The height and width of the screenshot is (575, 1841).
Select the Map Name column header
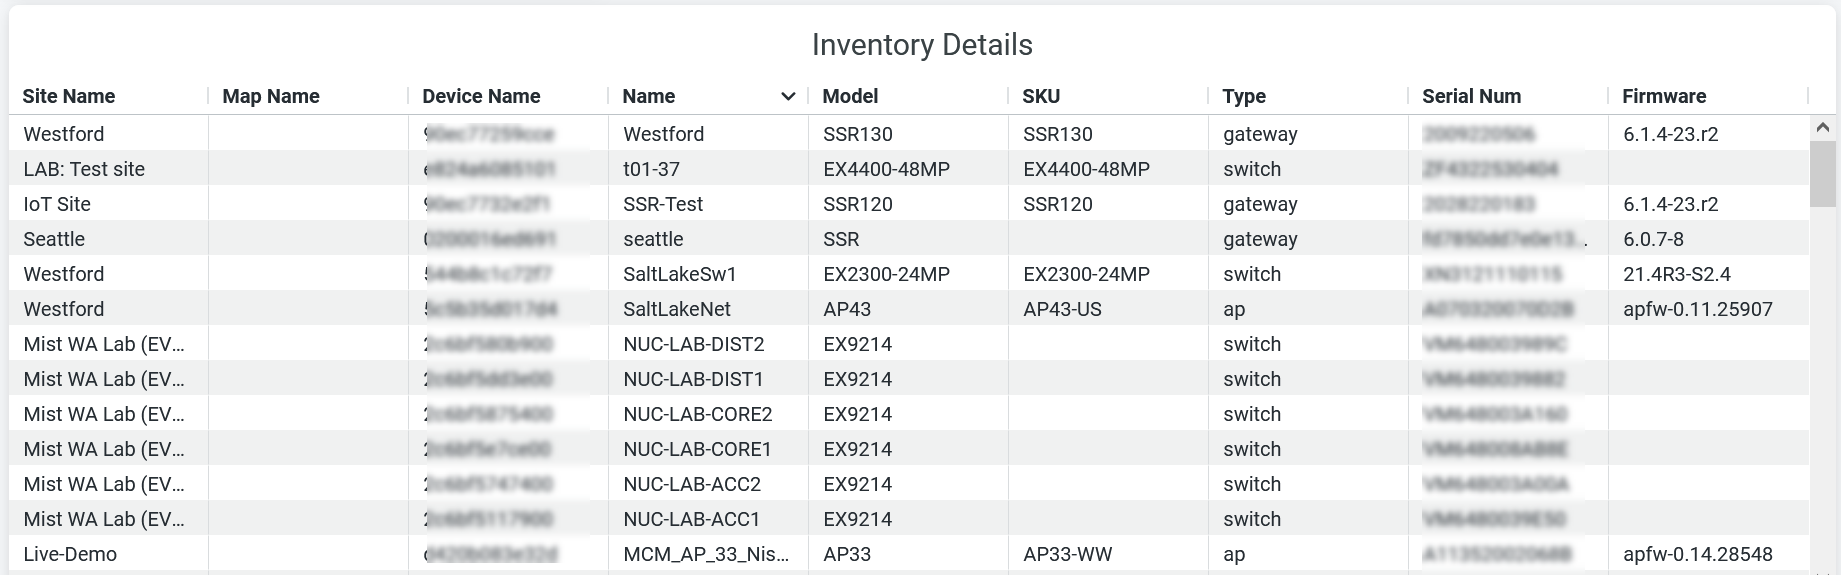coord(270,96)
